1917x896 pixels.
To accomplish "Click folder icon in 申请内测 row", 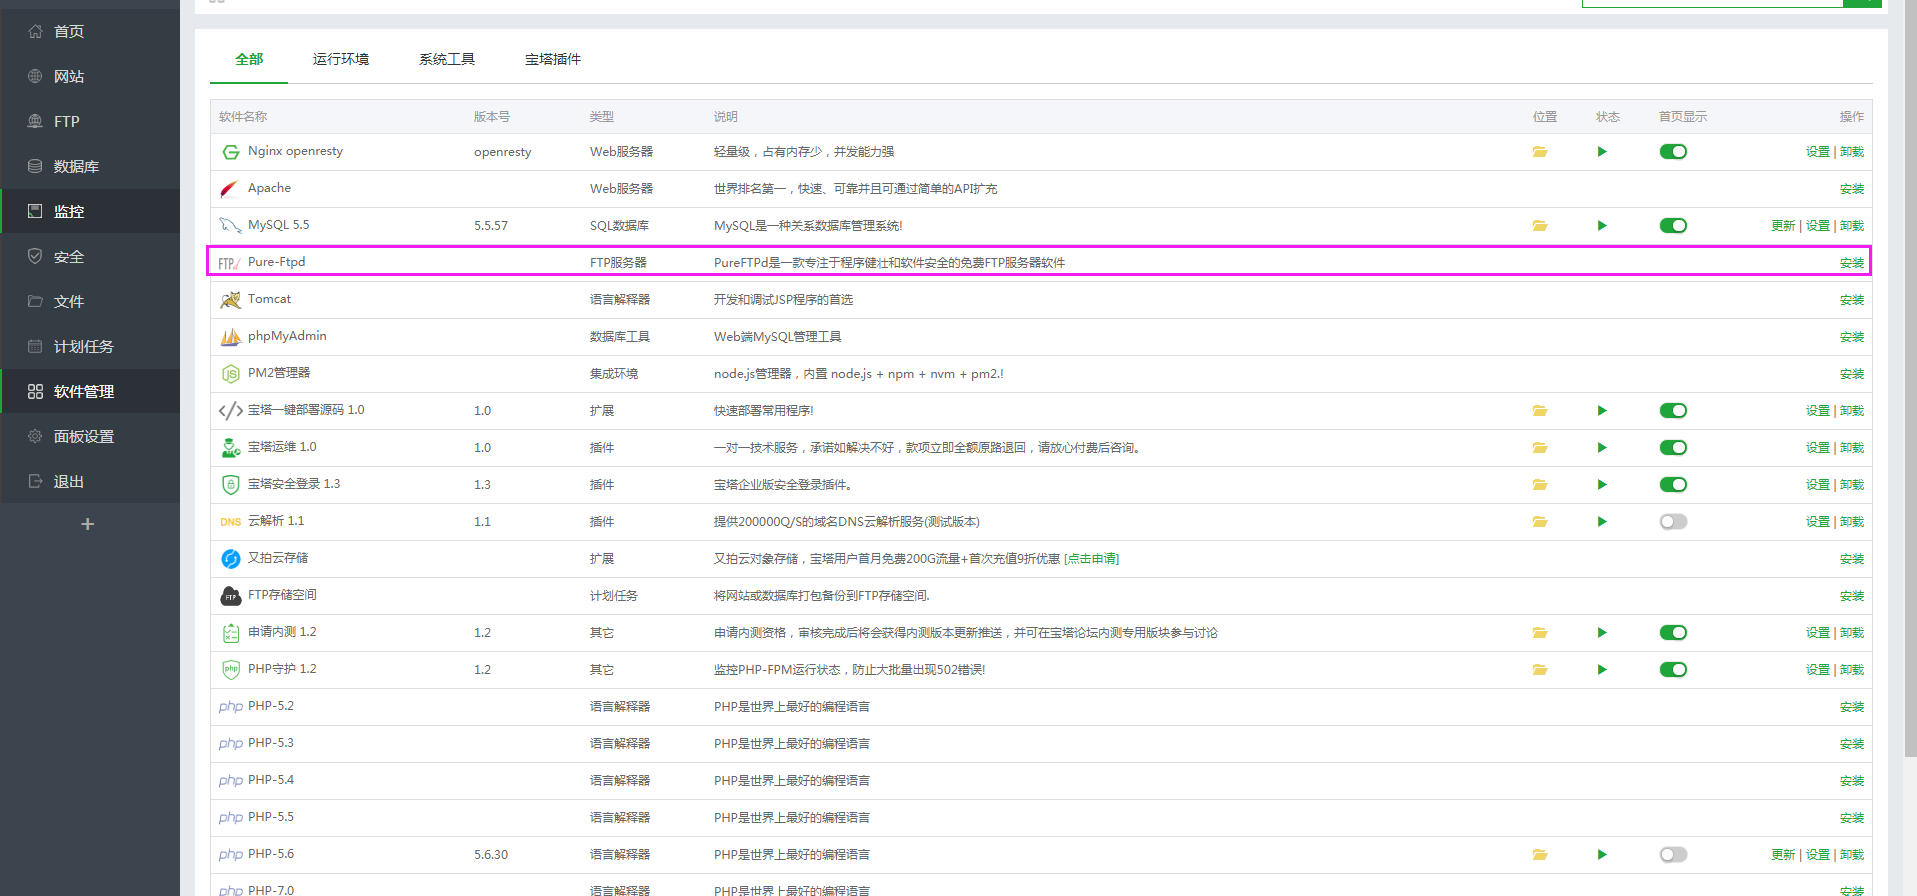I will click(x=1540, y=633).
